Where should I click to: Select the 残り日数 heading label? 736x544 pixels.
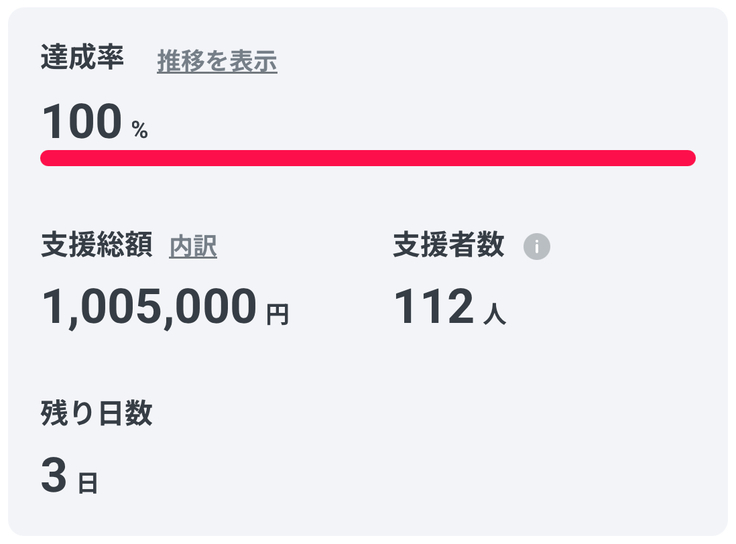tap(96, 413)
